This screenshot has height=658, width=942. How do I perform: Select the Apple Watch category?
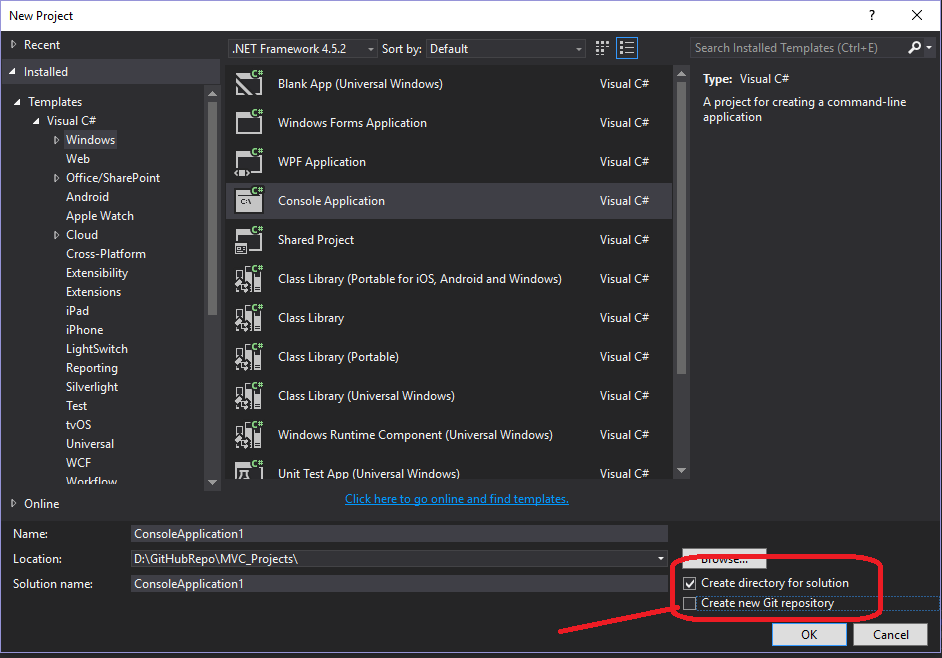click(100, 216)
